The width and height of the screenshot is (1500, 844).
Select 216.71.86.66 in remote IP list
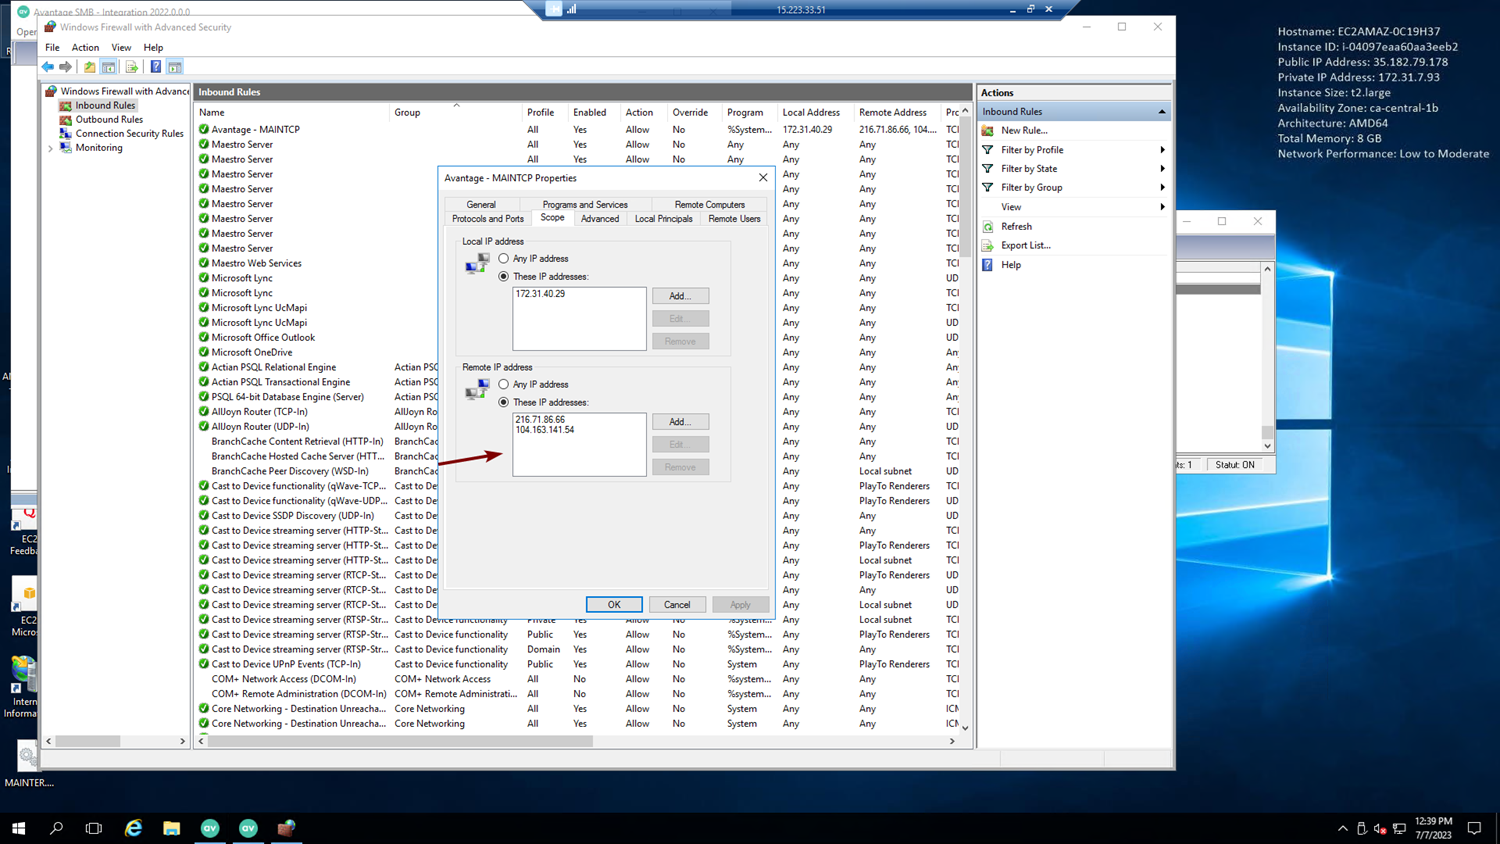pos(540,420)
